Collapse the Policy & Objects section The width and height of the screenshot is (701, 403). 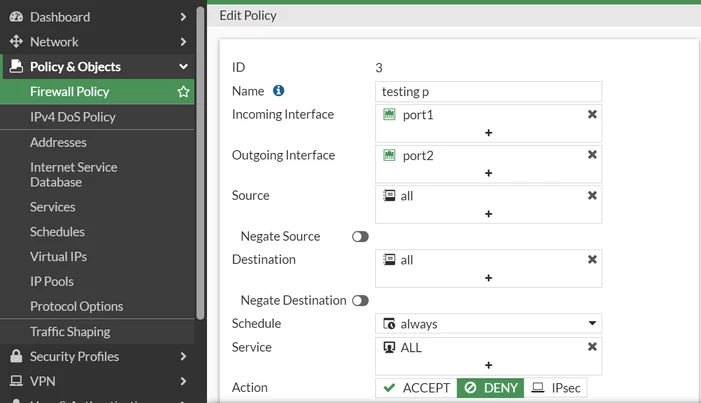[183, 67]
